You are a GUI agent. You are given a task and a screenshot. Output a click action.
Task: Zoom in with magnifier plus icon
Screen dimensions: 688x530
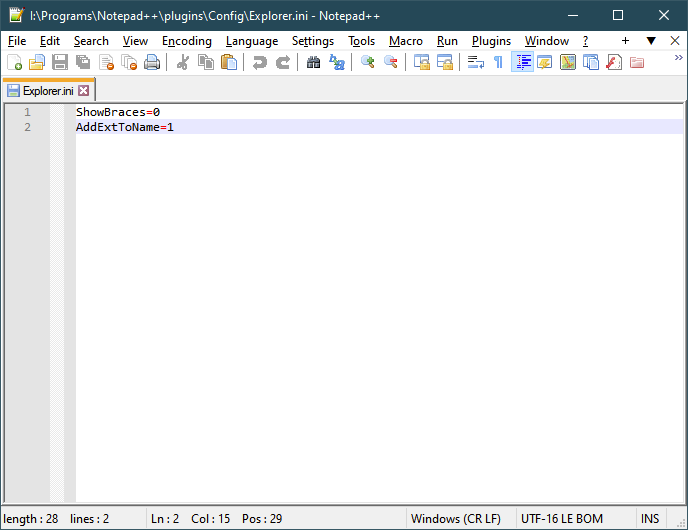click(x=367, y=62)
